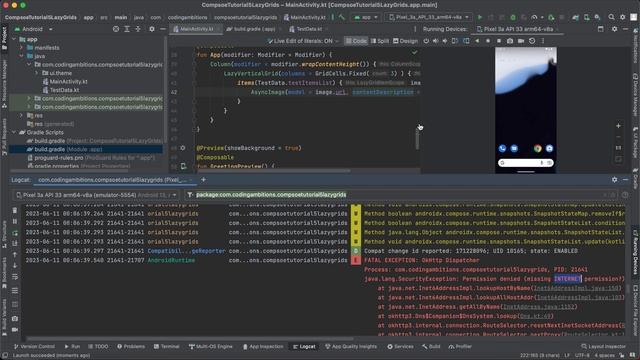
Task: Add a new Logcat tab with the plus
Action: pyautogui.click(x=203, y=180)
